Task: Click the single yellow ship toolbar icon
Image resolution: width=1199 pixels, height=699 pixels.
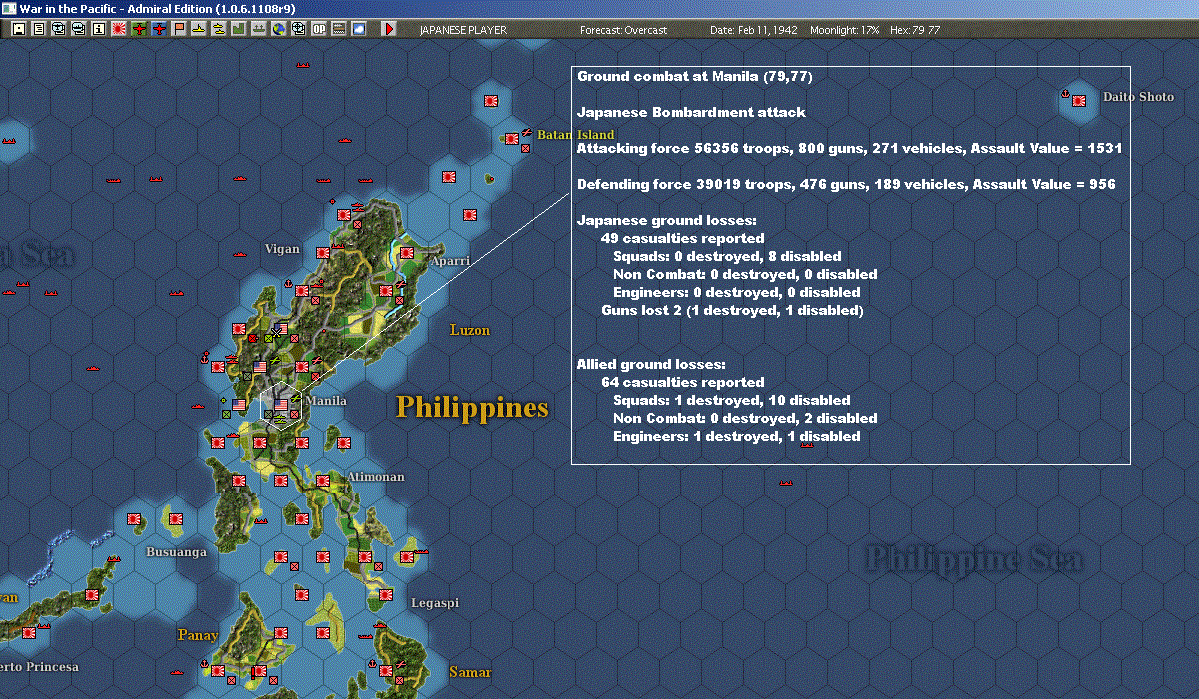Action: coord(199,29)
